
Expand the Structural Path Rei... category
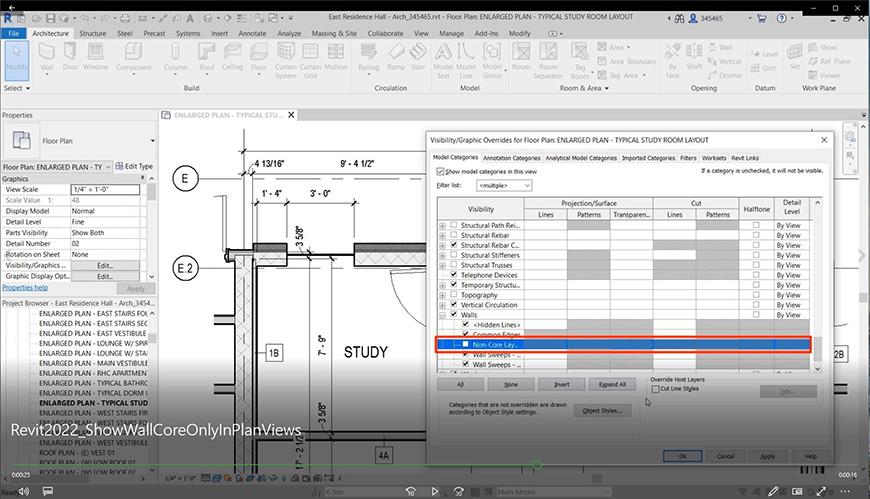pyautogui.click(x=443, y=225)
